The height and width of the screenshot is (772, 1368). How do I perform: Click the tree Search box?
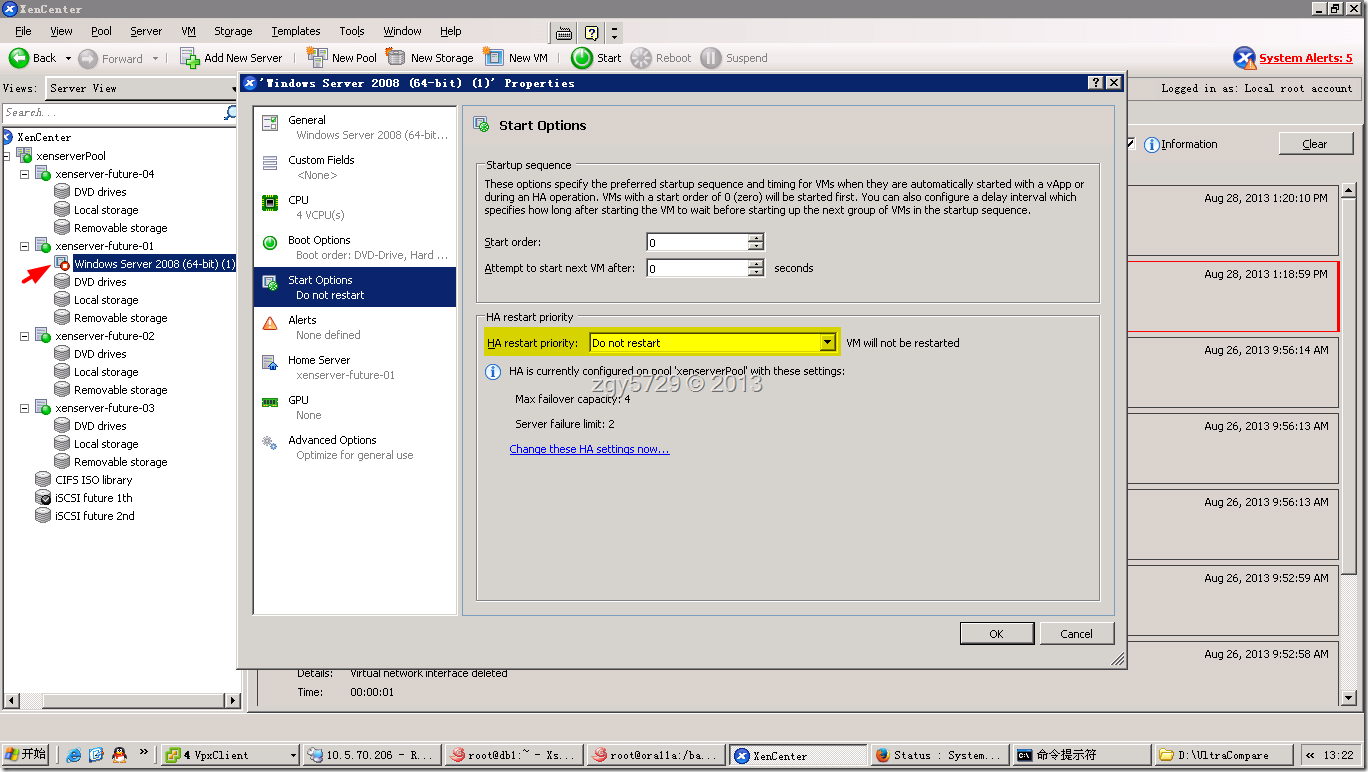(112, 113)
